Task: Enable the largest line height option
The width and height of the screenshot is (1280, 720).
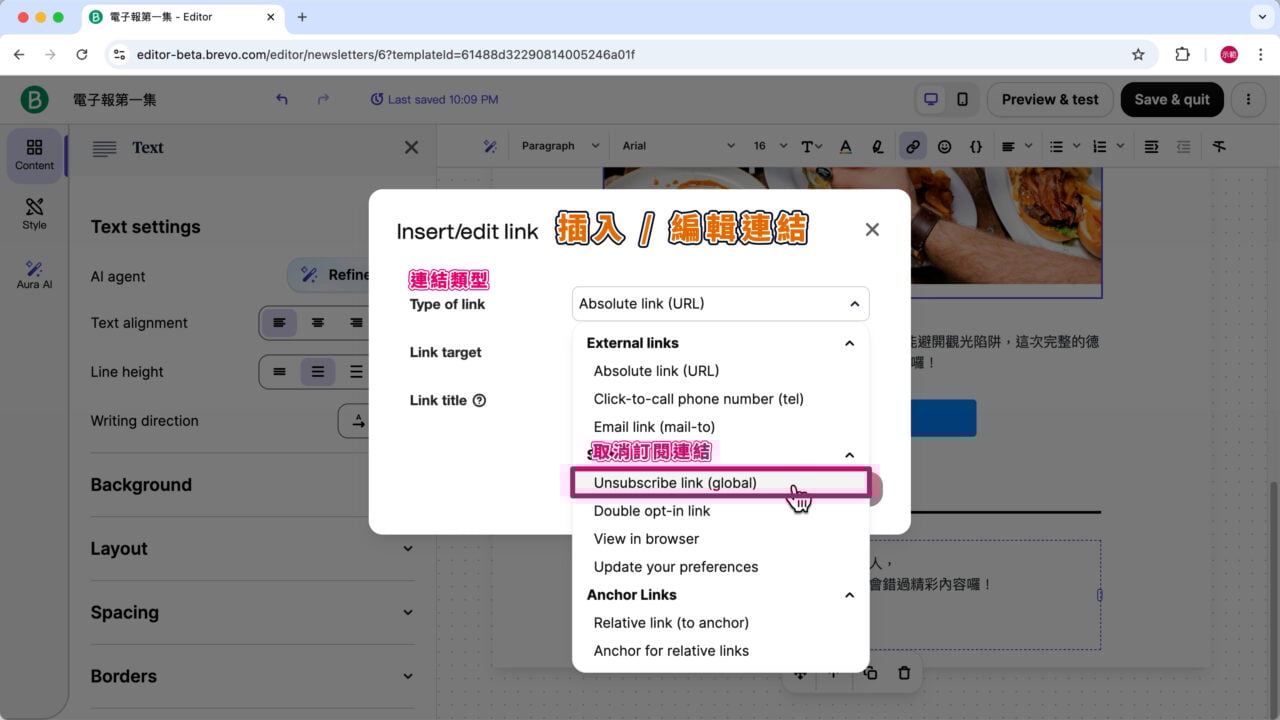Action: [x=357, y=371]
